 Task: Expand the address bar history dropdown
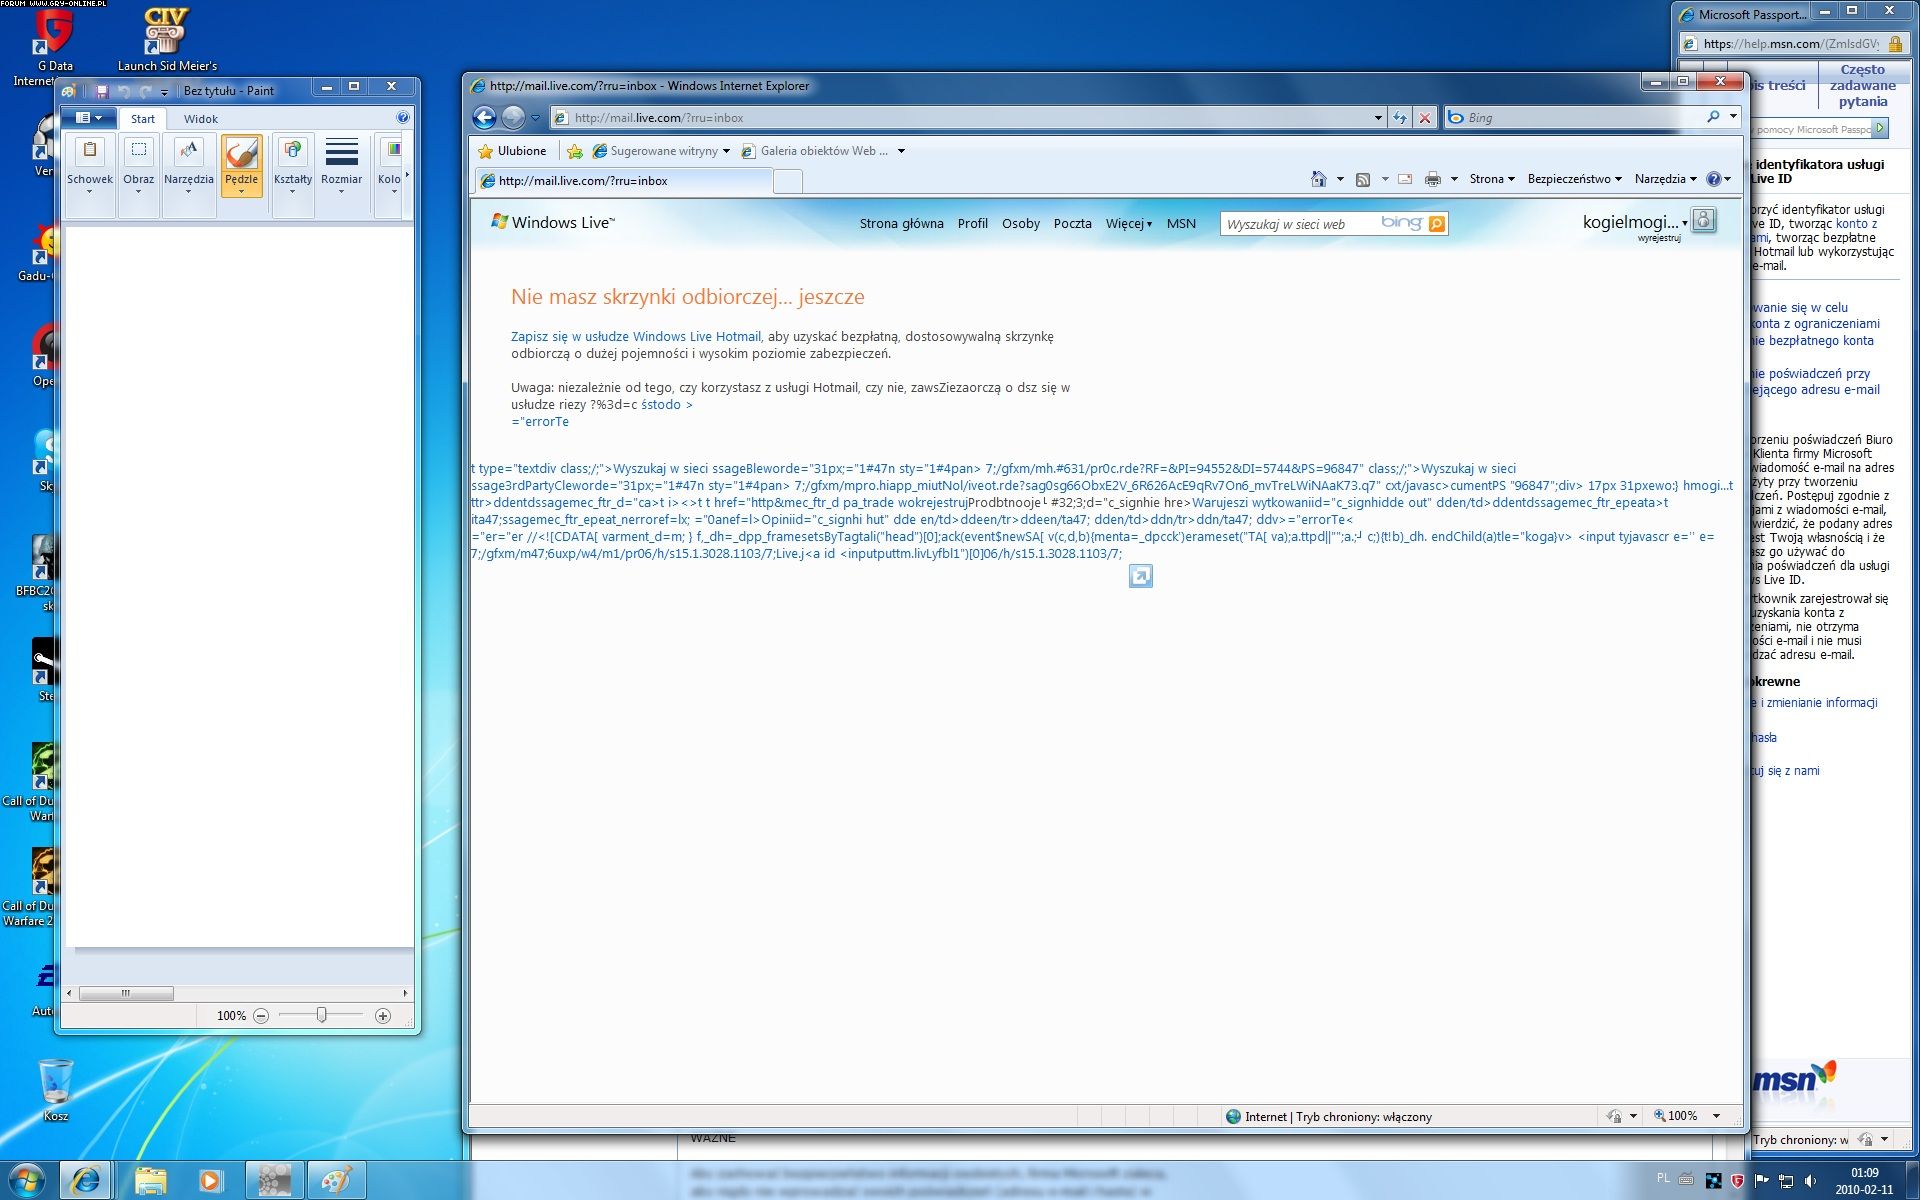click(x=1378, y=118)
